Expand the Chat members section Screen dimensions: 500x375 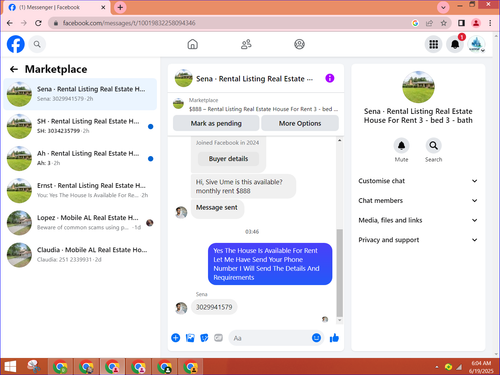pyautogui.click(x=418, y=201)
